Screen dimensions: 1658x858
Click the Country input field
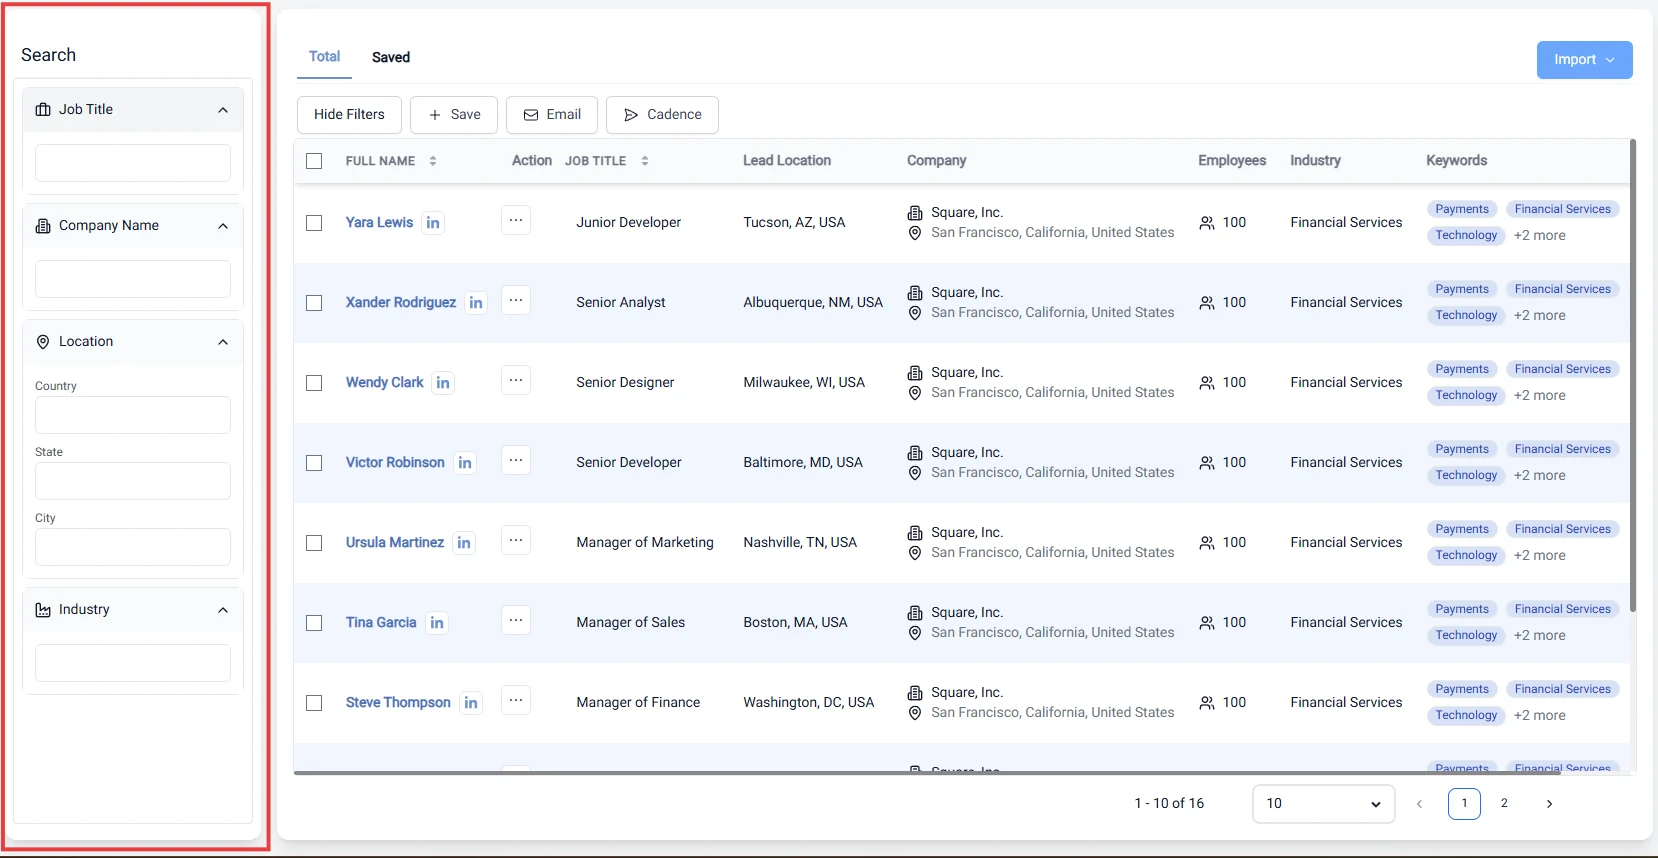click(x=133, y=415)
